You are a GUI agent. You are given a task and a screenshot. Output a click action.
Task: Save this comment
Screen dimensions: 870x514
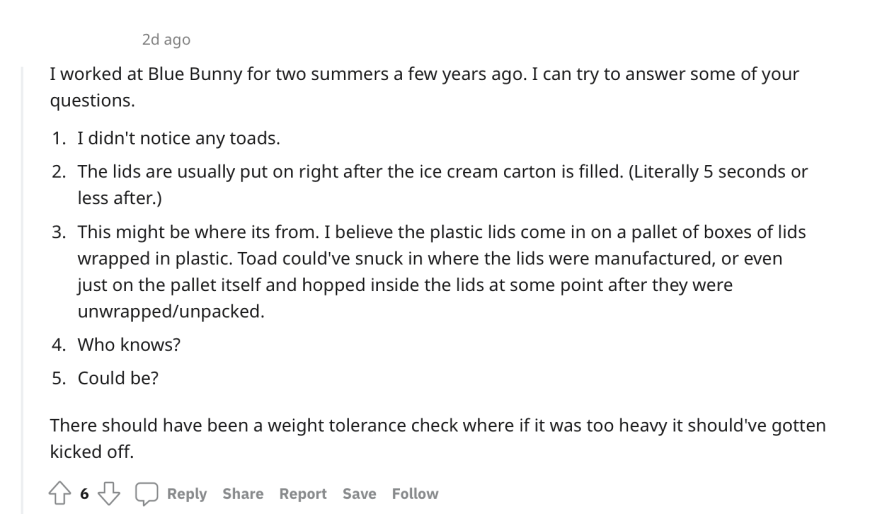click(x=359, y=493)
